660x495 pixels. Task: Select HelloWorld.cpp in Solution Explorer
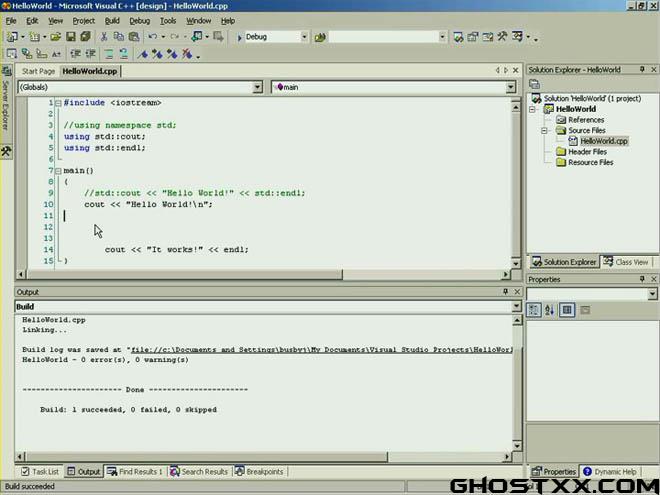[x=604, y=141]
